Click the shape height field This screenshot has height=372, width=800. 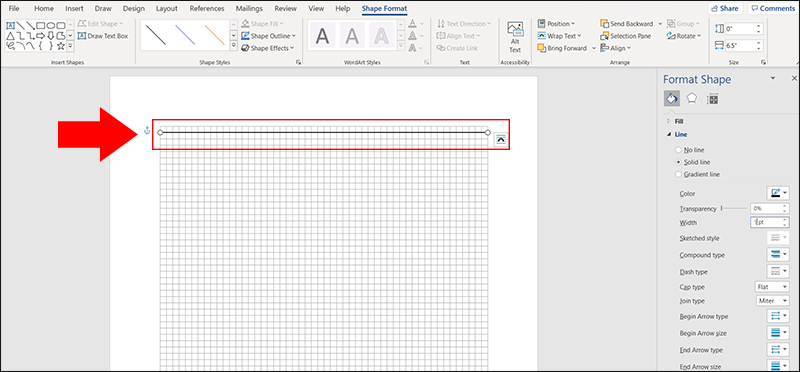click(x=743, y=29)
